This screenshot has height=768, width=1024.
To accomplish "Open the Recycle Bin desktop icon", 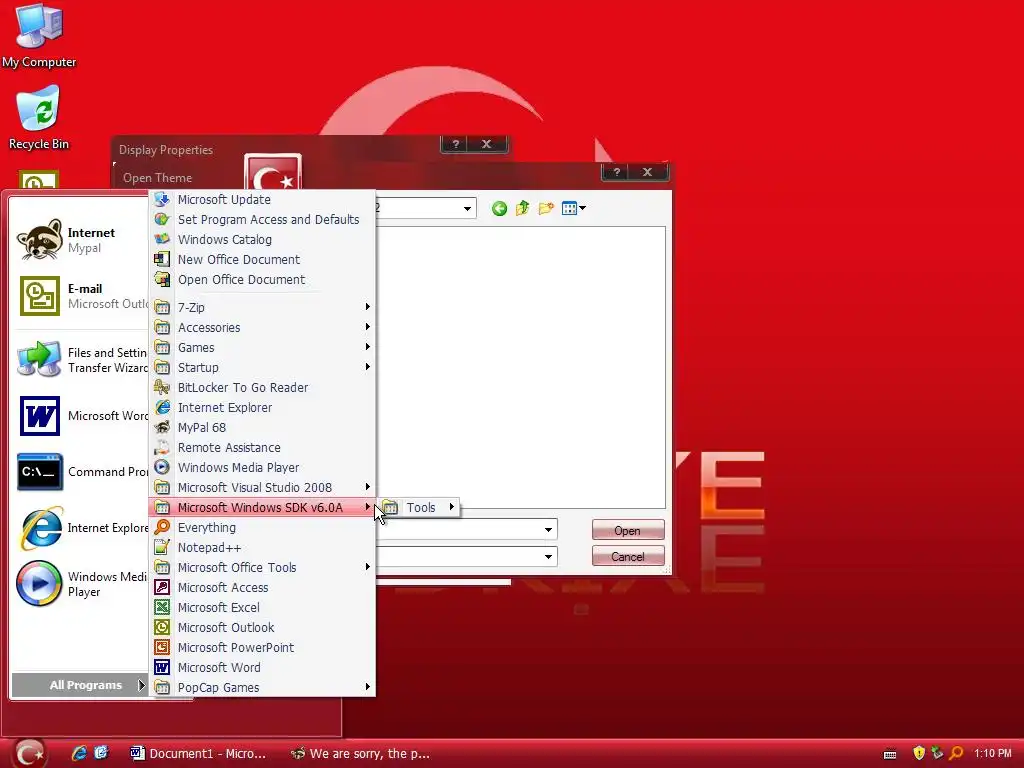I will (39, 118).
